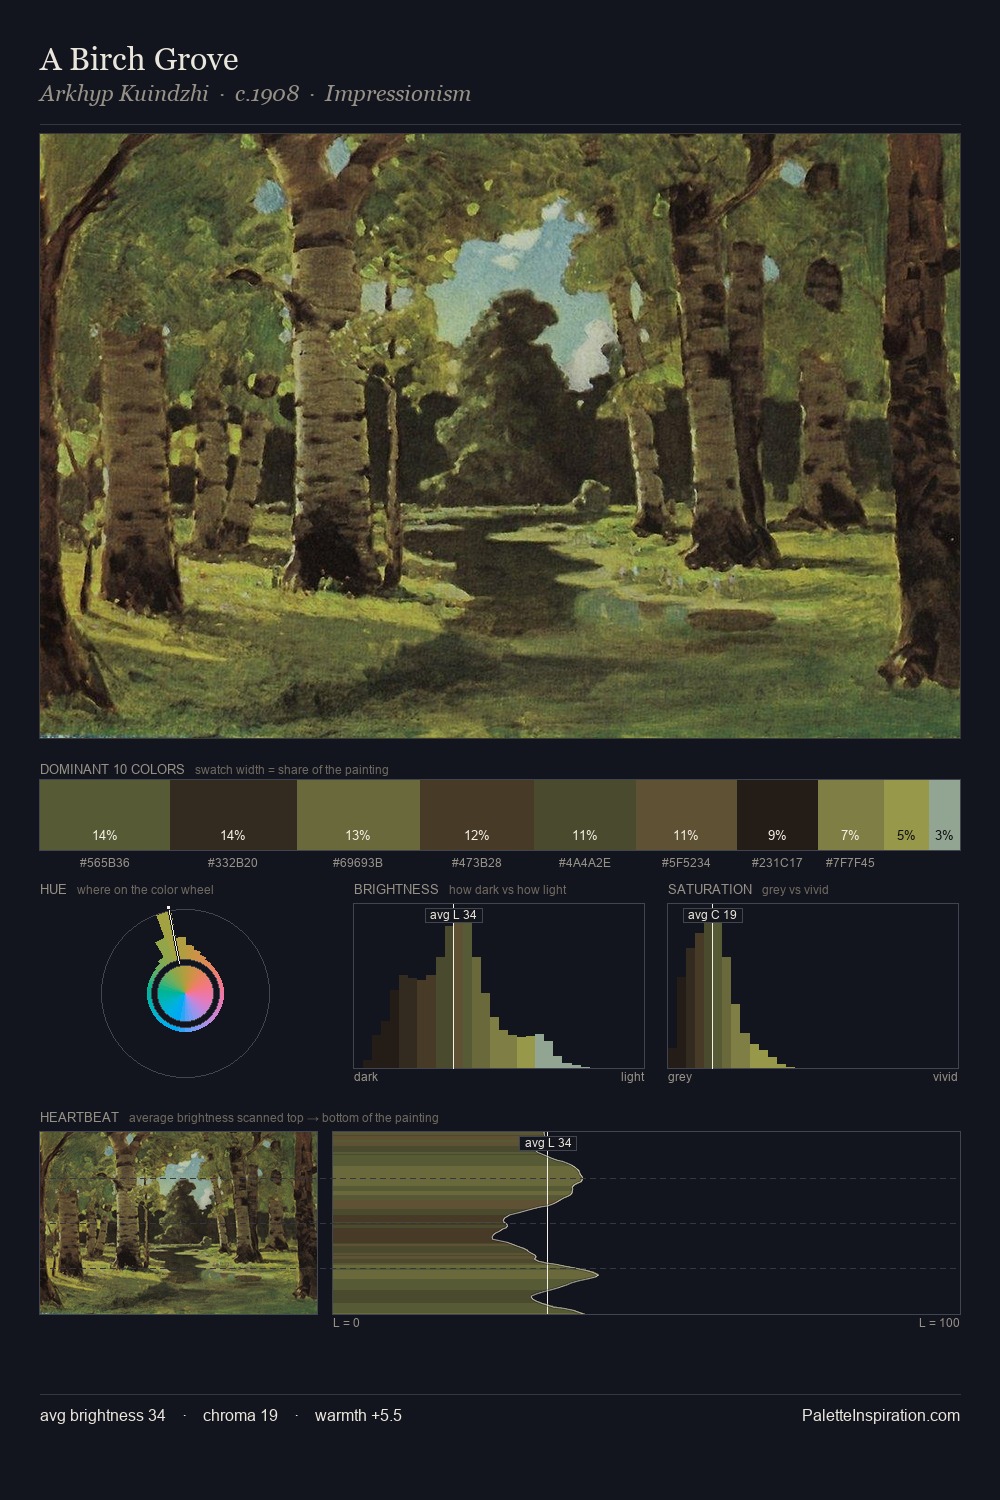Viewport: 1000px width, 1500px height.
Task: Click the 'c.1908' date text
Action: (267, 94)
